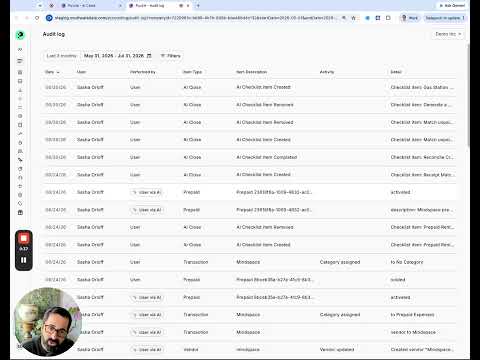The height and width of the screenshot is (360, 480).
Task: Click the Relaunch to update button
Action: [445, 18]
